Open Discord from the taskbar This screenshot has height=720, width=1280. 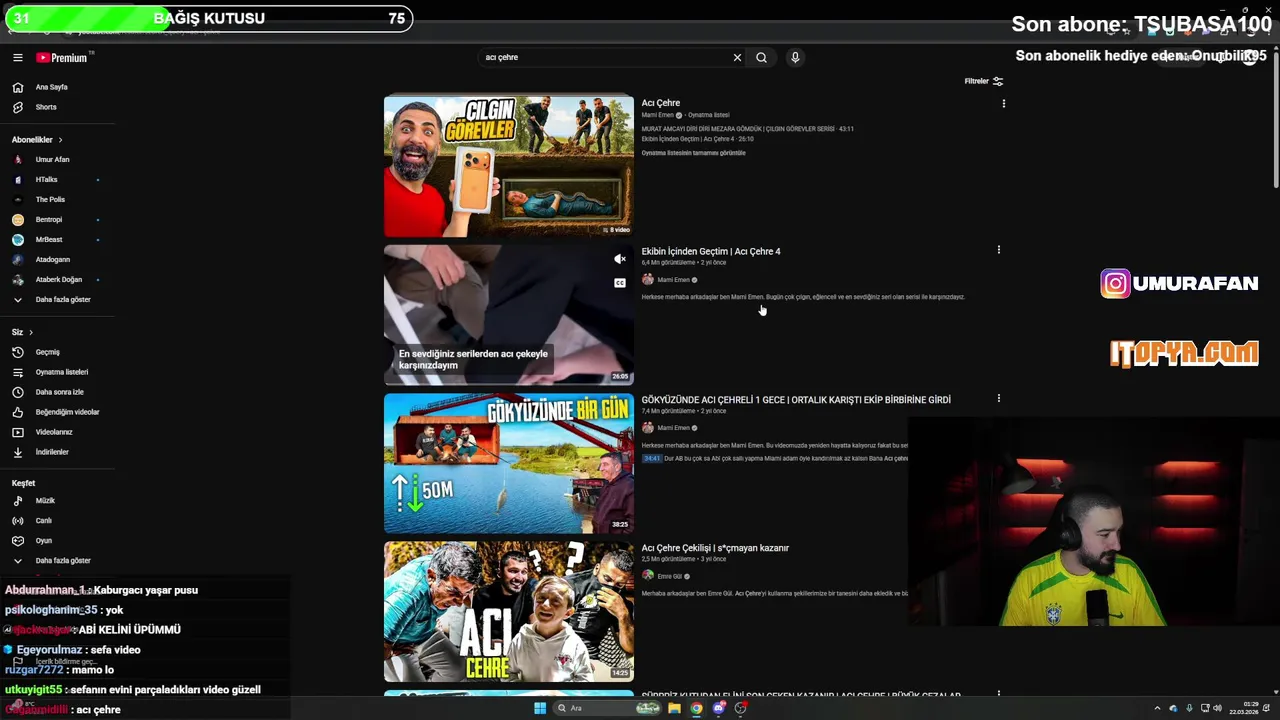[x=718, y=708]
